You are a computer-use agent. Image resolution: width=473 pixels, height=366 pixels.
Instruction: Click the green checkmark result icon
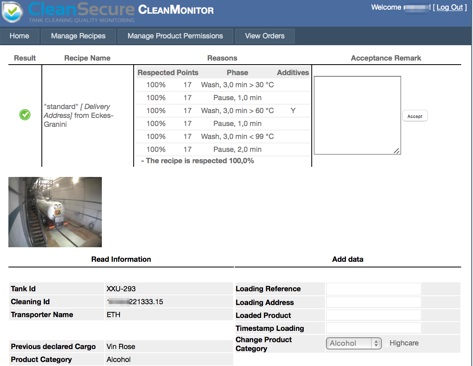click(x=25, y=115)
